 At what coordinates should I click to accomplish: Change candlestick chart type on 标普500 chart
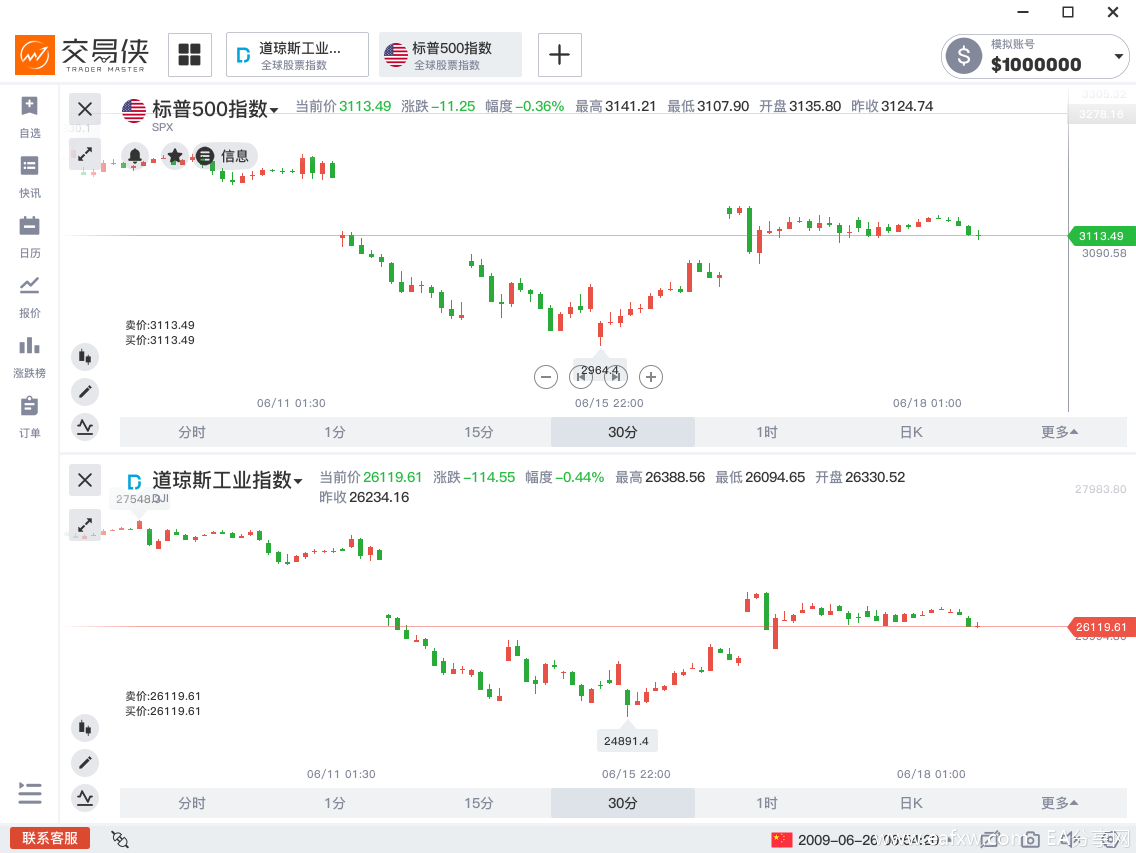pyautogui.click(x=85, y=357)
